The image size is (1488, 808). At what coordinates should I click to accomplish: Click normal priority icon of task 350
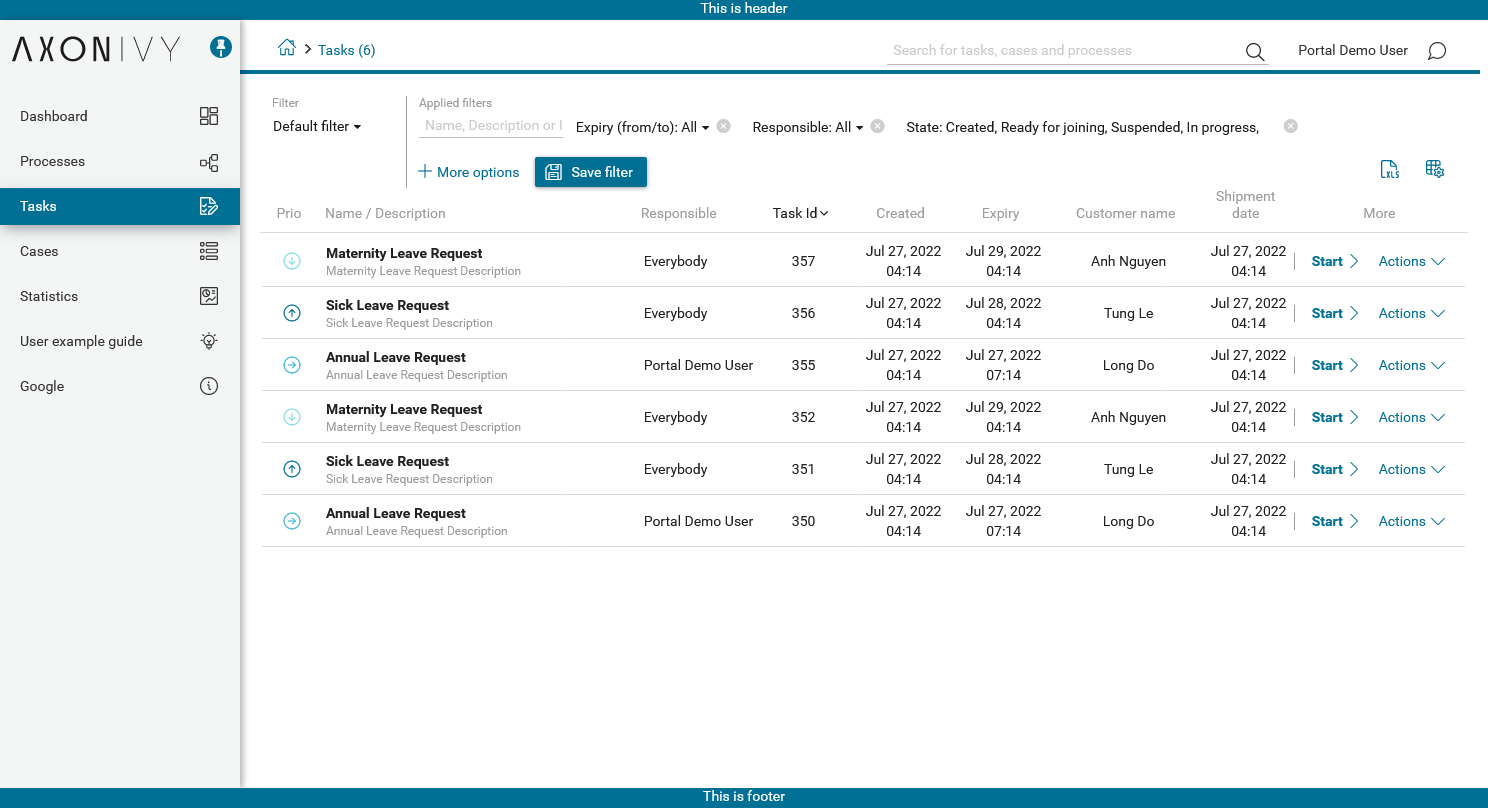pyautogui.click(x=292, y=521)
